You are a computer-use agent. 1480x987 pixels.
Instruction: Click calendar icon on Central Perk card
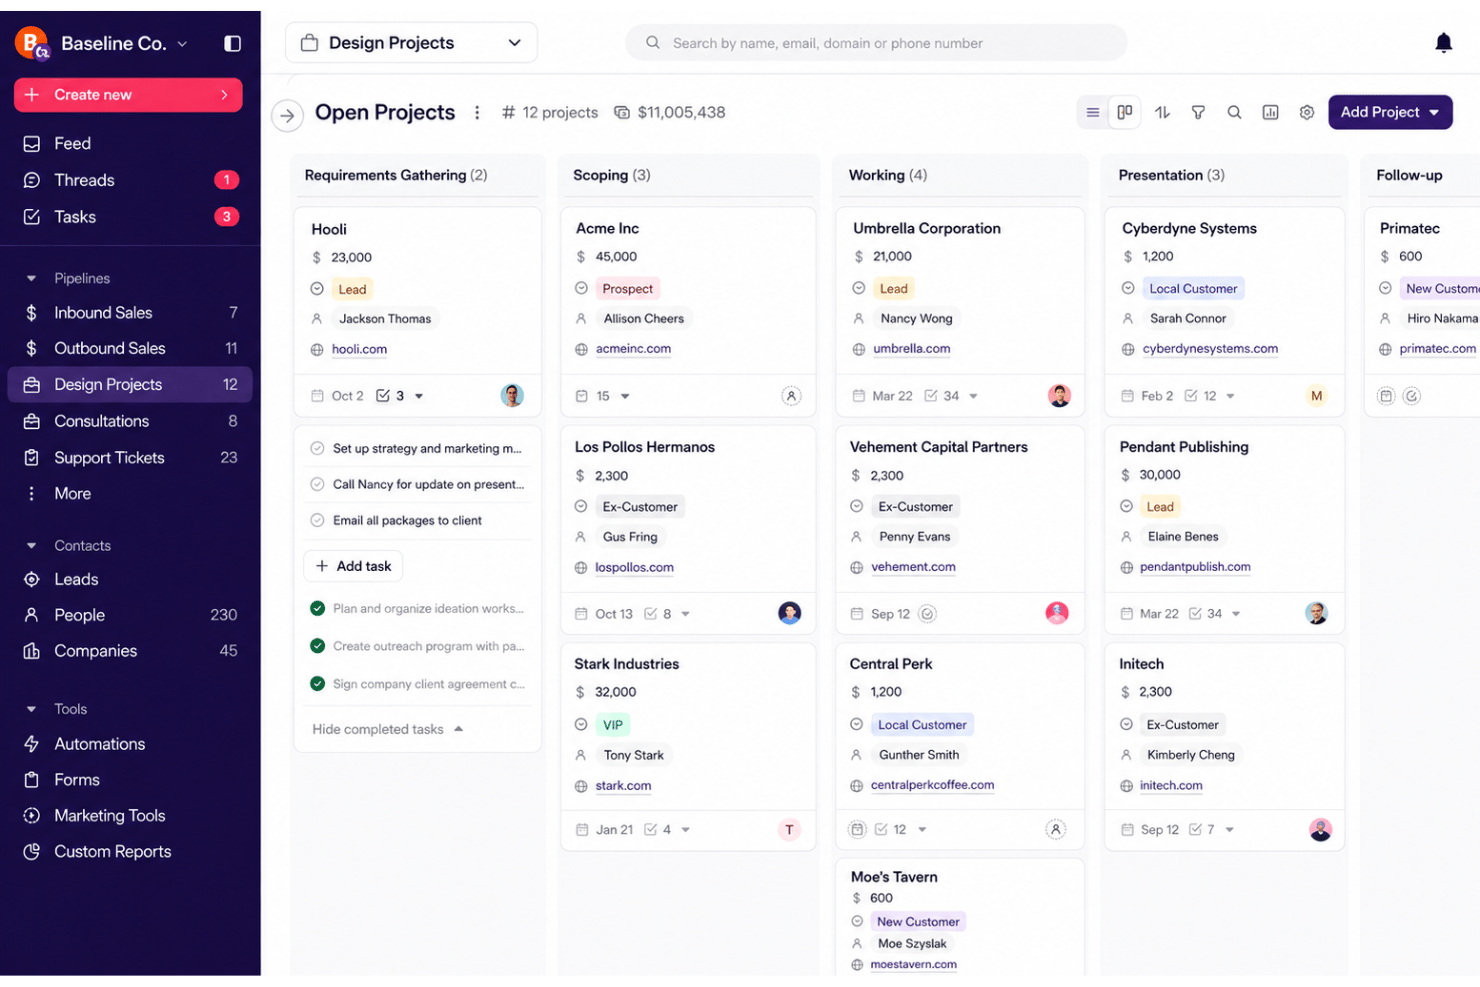pos(857,829)
